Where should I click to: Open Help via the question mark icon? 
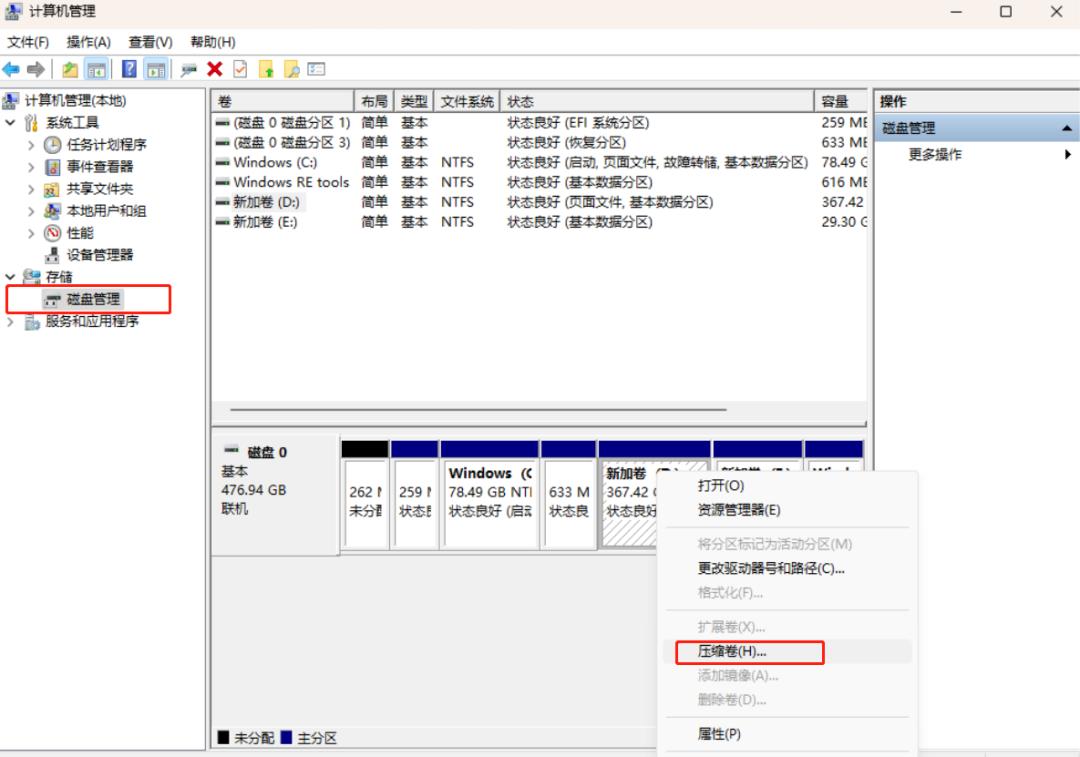coord(127,69)
